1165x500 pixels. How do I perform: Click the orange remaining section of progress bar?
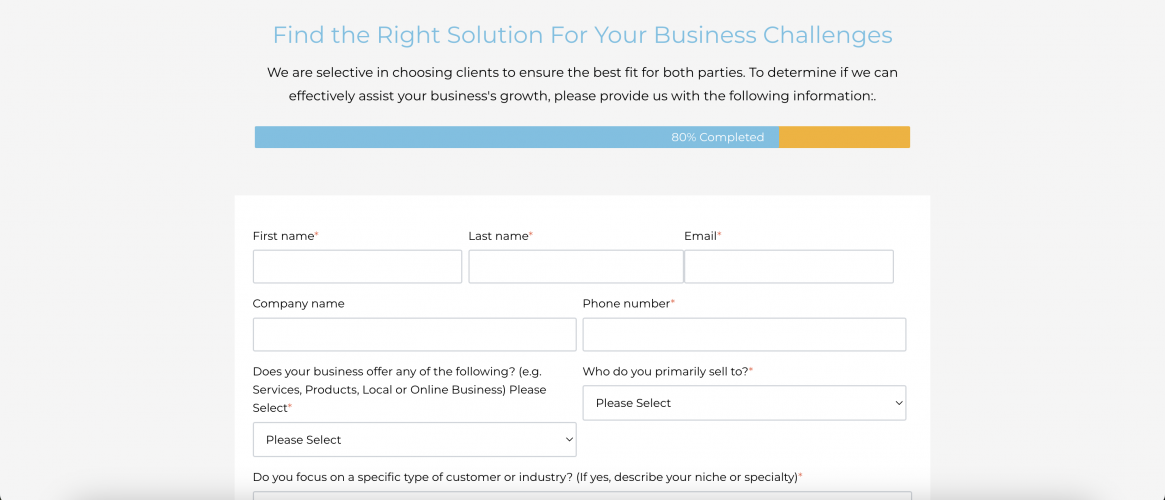tap(845, 137)
